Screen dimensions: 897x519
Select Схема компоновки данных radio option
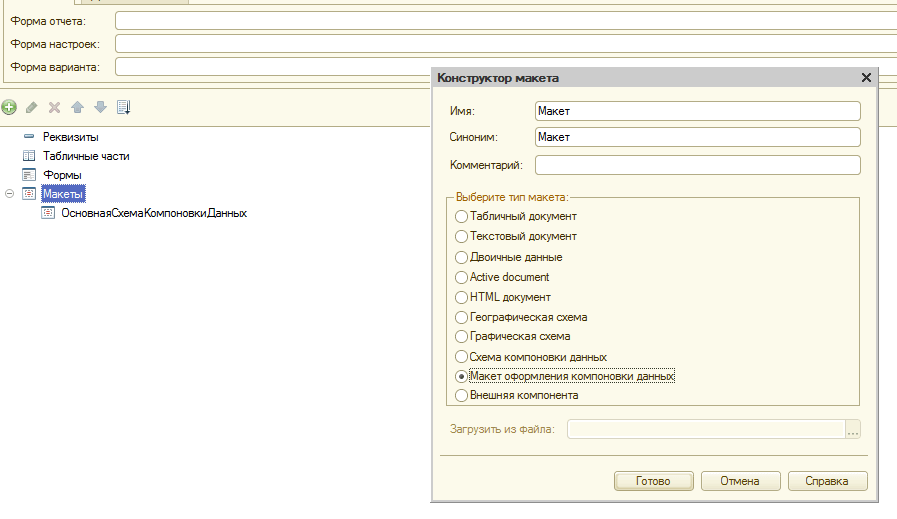461,357
